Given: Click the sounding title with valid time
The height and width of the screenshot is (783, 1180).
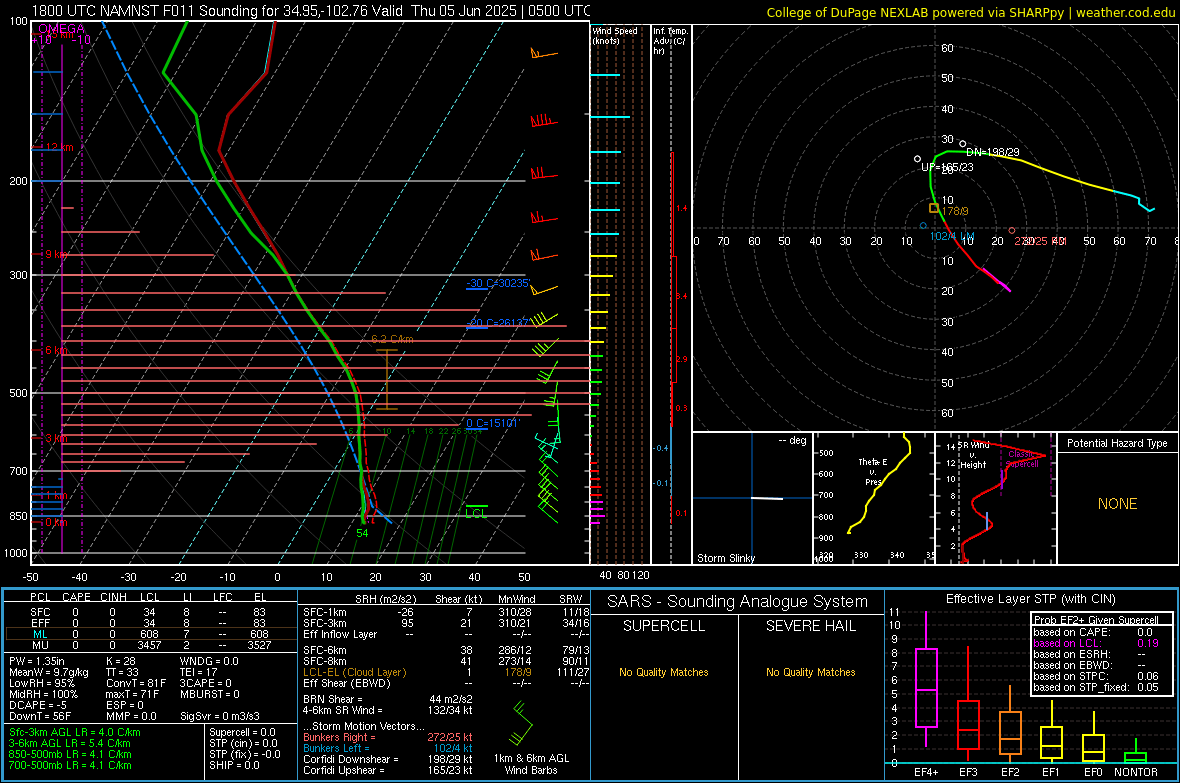Looking at the screenshot, I should tap(311, 11).
